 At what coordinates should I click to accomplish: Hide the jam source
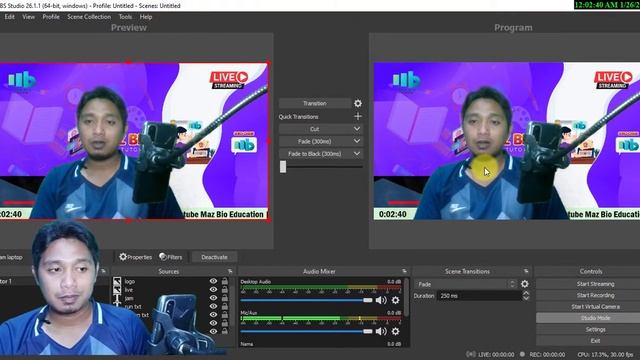[x=213, y=298]
